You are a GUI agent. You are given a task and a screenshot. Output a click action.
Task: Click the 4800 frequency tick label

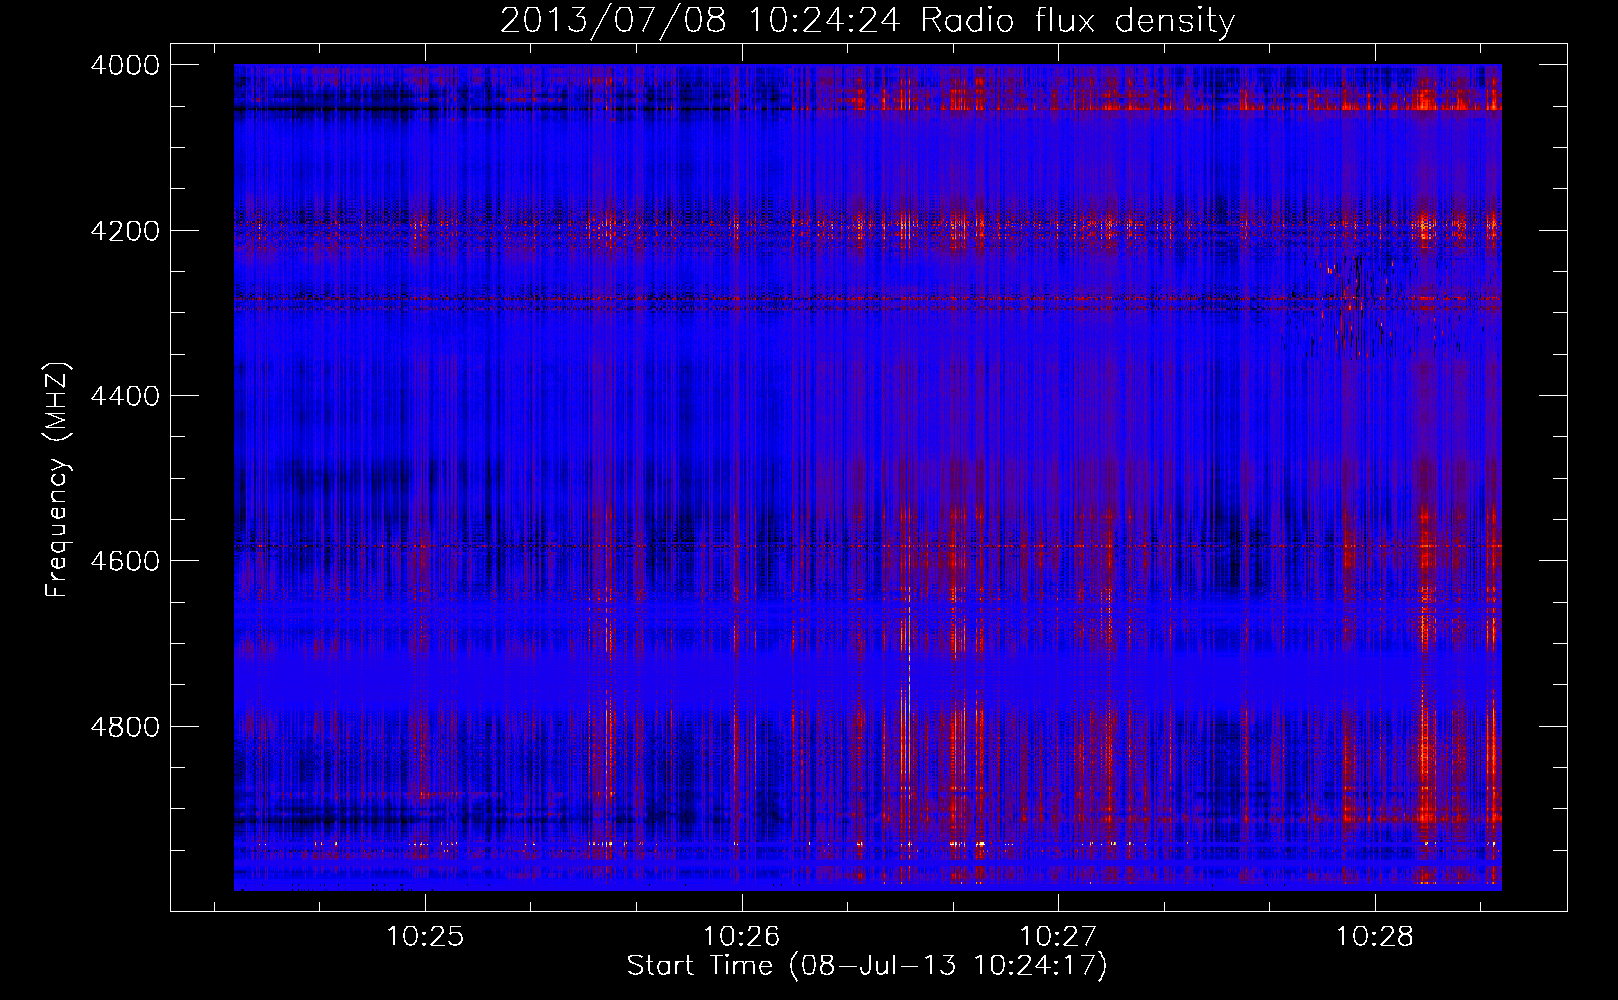[125, 726]
